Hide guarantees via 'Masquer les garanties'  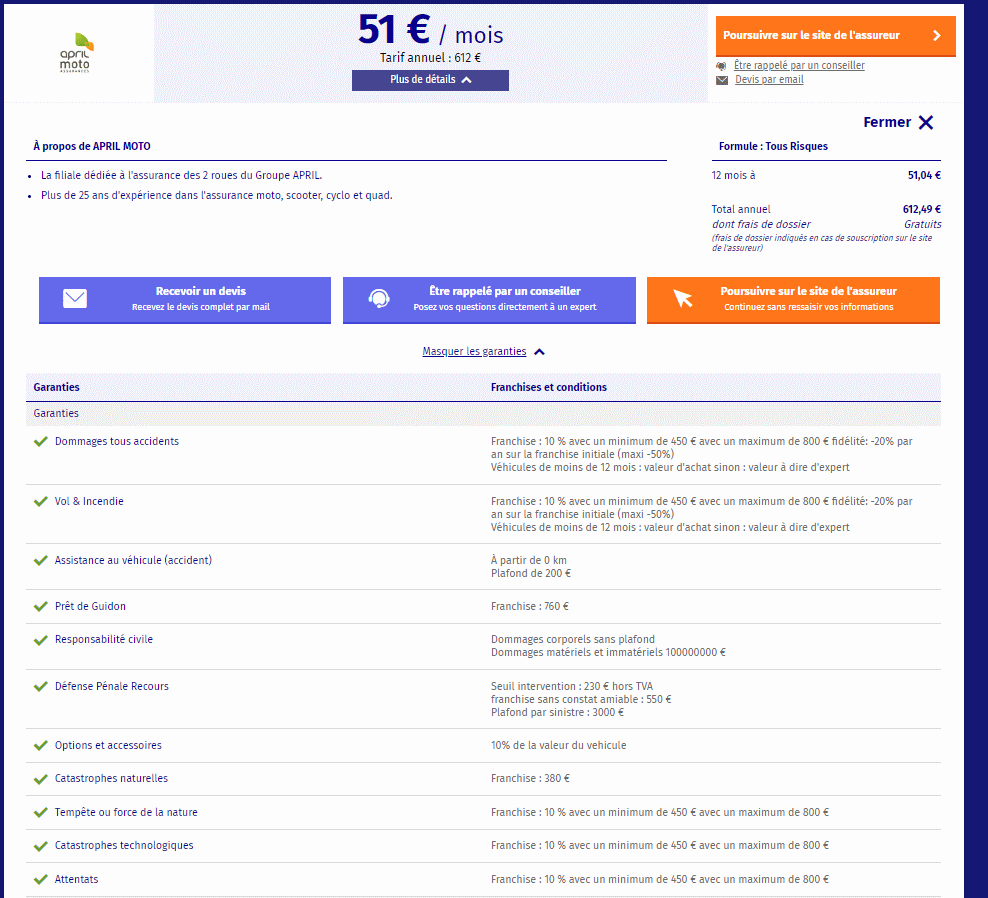point(474,351)
